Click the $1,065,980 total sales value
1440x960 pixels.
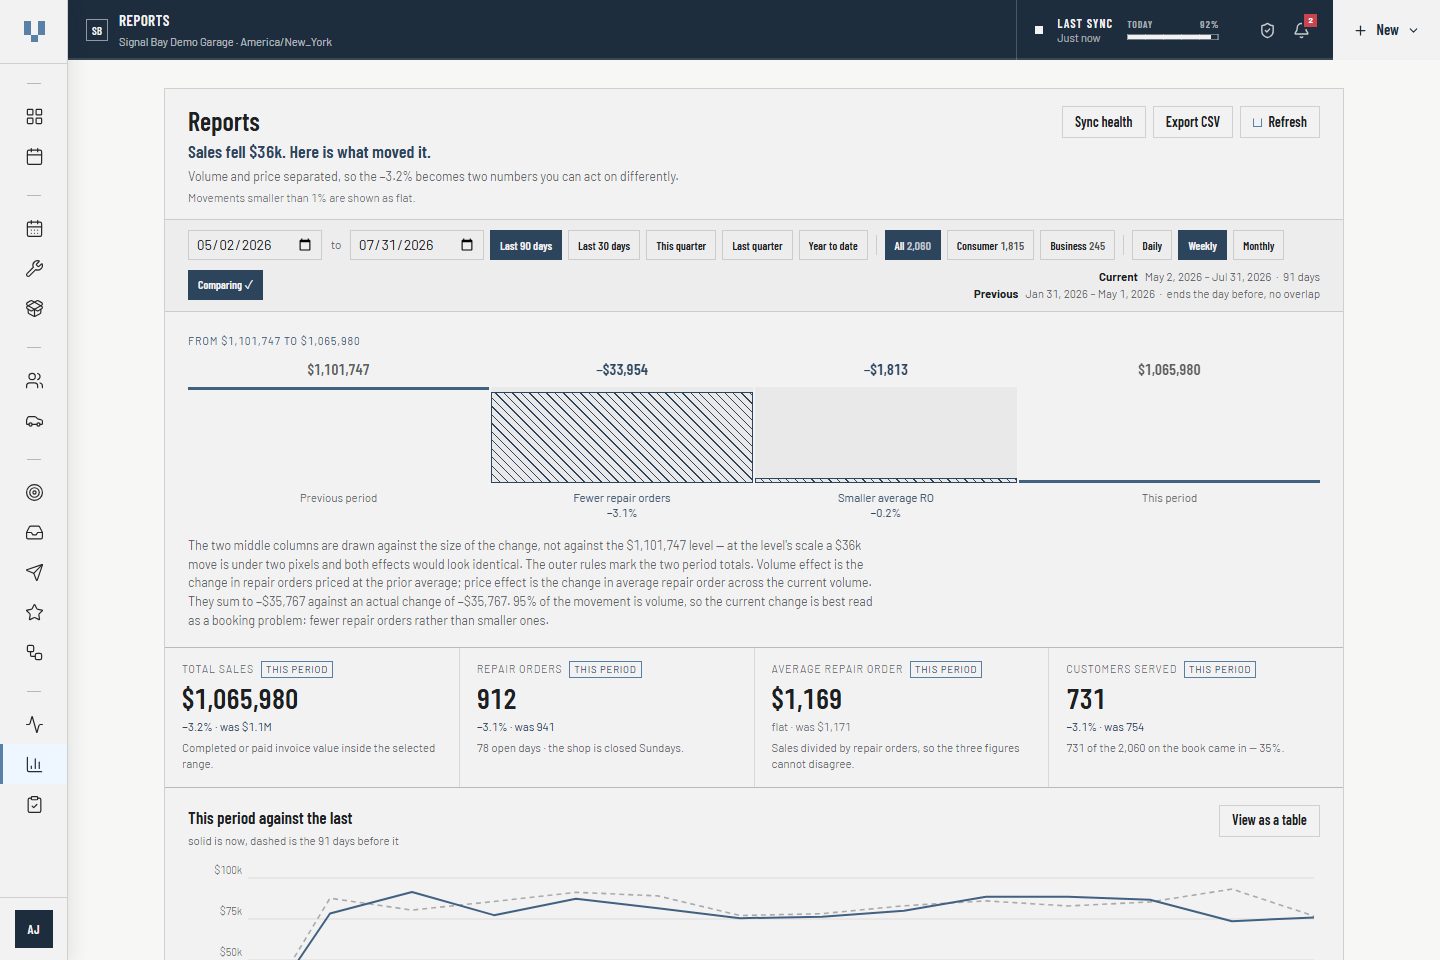coord(240,699)
